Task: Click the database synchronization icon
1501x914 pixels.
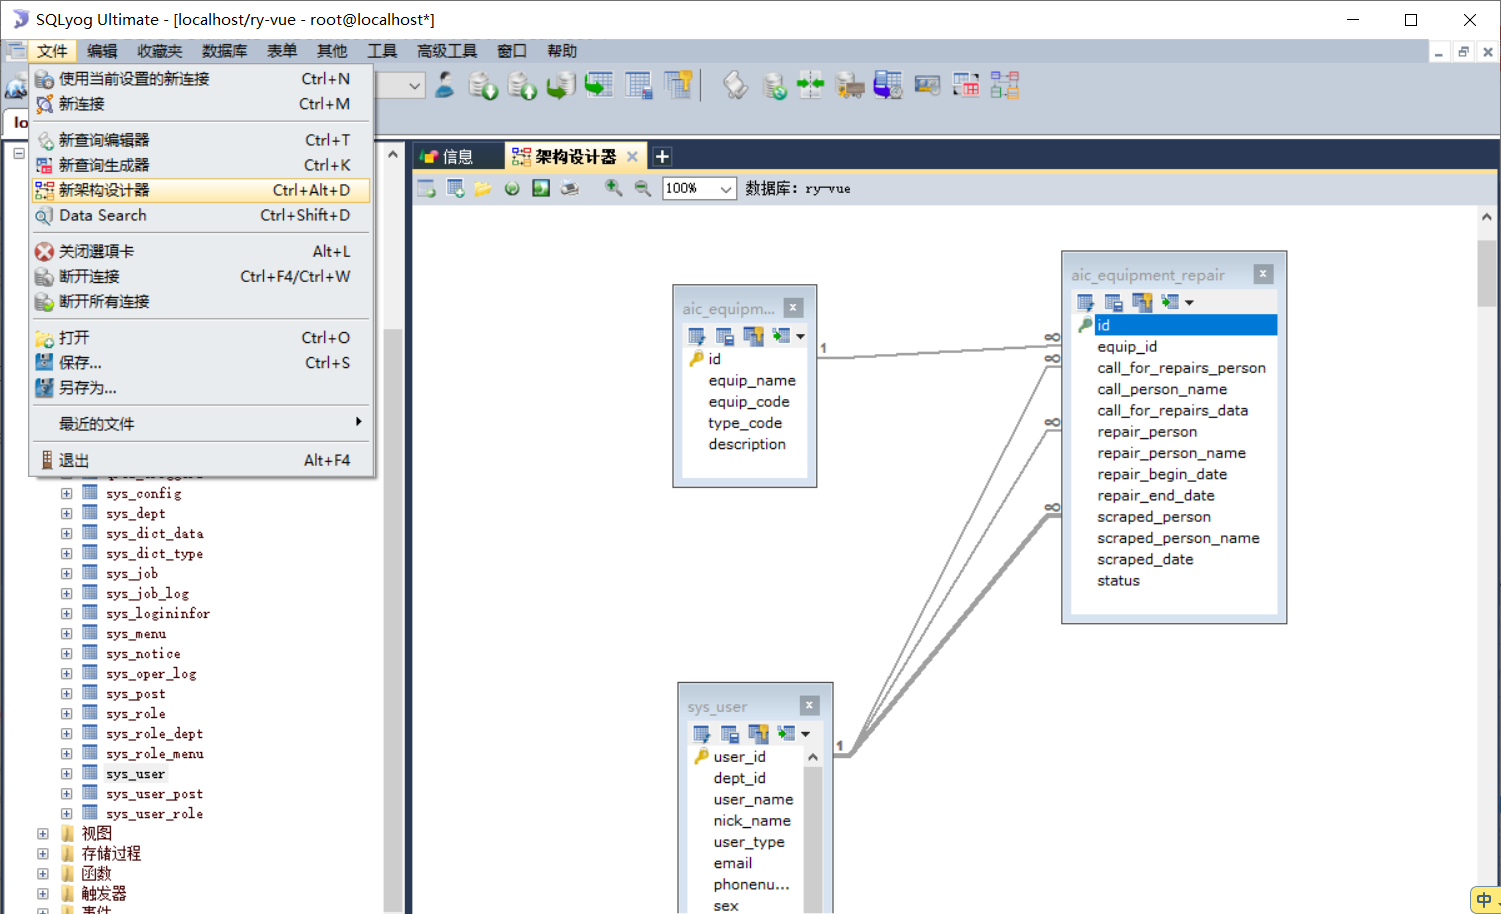Action: click(x=774, y=86)
